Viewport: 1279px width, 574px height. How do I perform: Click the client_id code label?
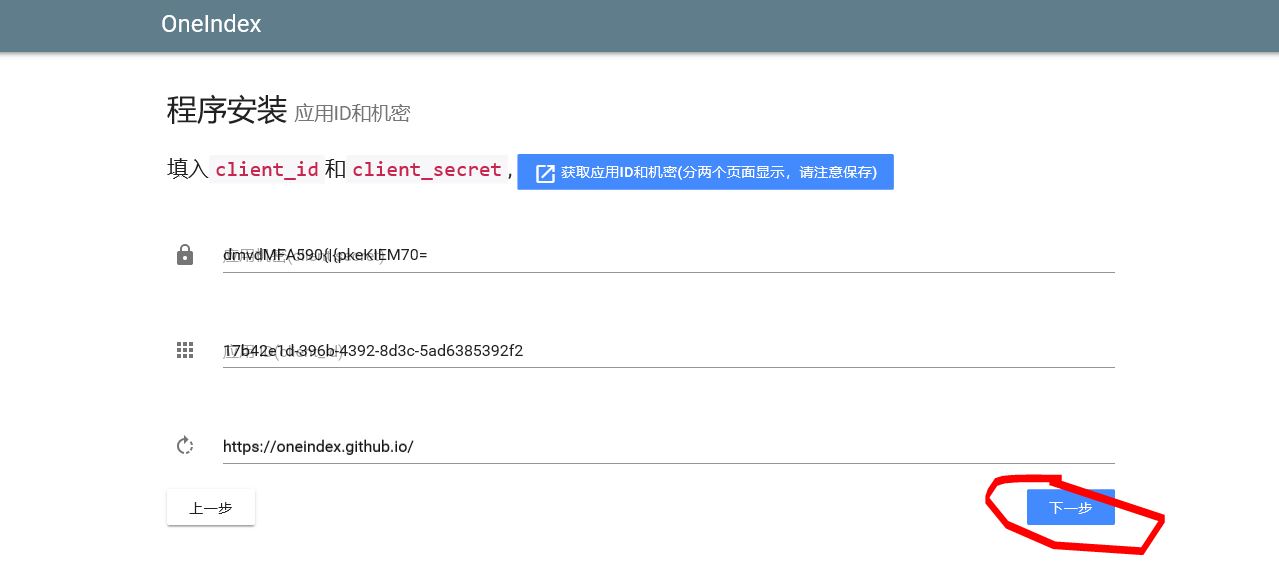[x=267, y=169]
